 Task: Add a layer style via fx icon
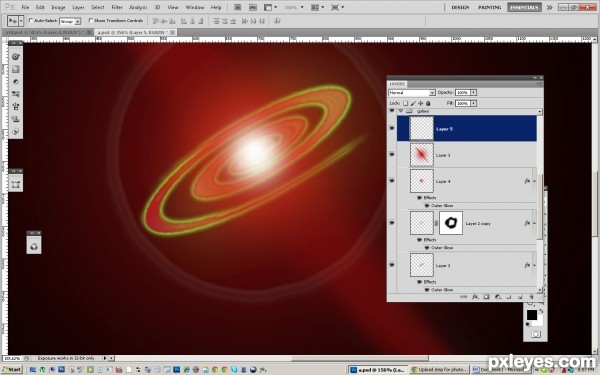pos(475,297)
